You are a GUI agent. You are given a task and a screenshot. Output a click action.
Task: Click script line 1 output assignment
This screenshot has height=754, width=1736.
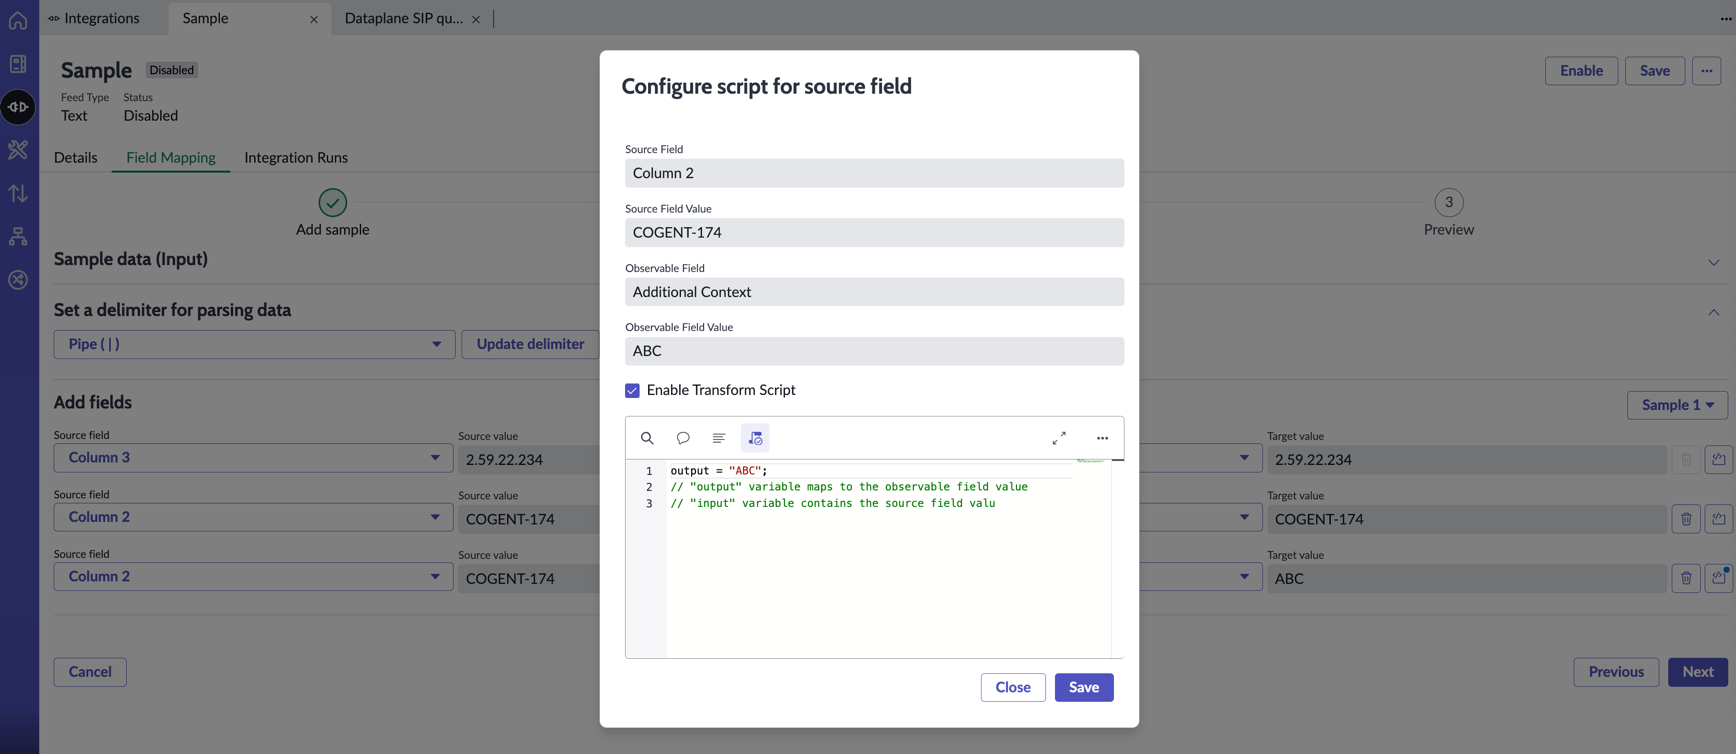[719, 470]
